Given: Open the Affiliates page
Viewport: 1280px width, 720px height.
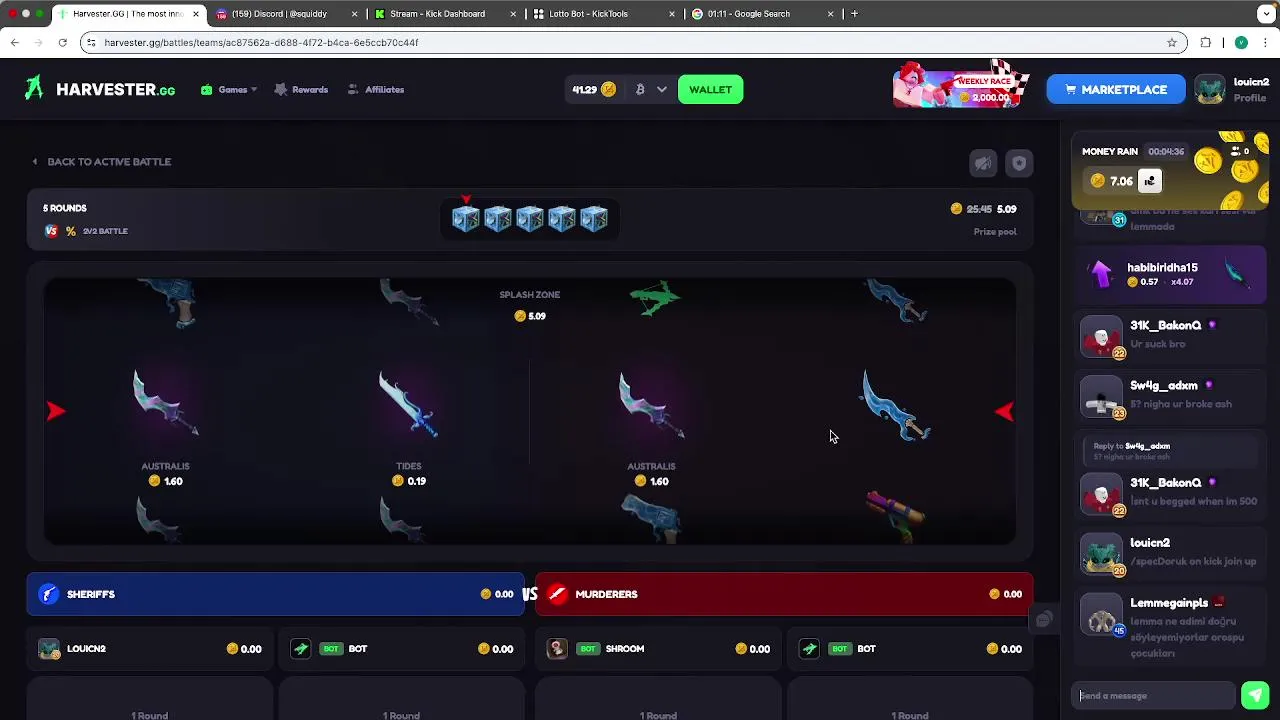Looking at the screenshot, I should 376,90.
